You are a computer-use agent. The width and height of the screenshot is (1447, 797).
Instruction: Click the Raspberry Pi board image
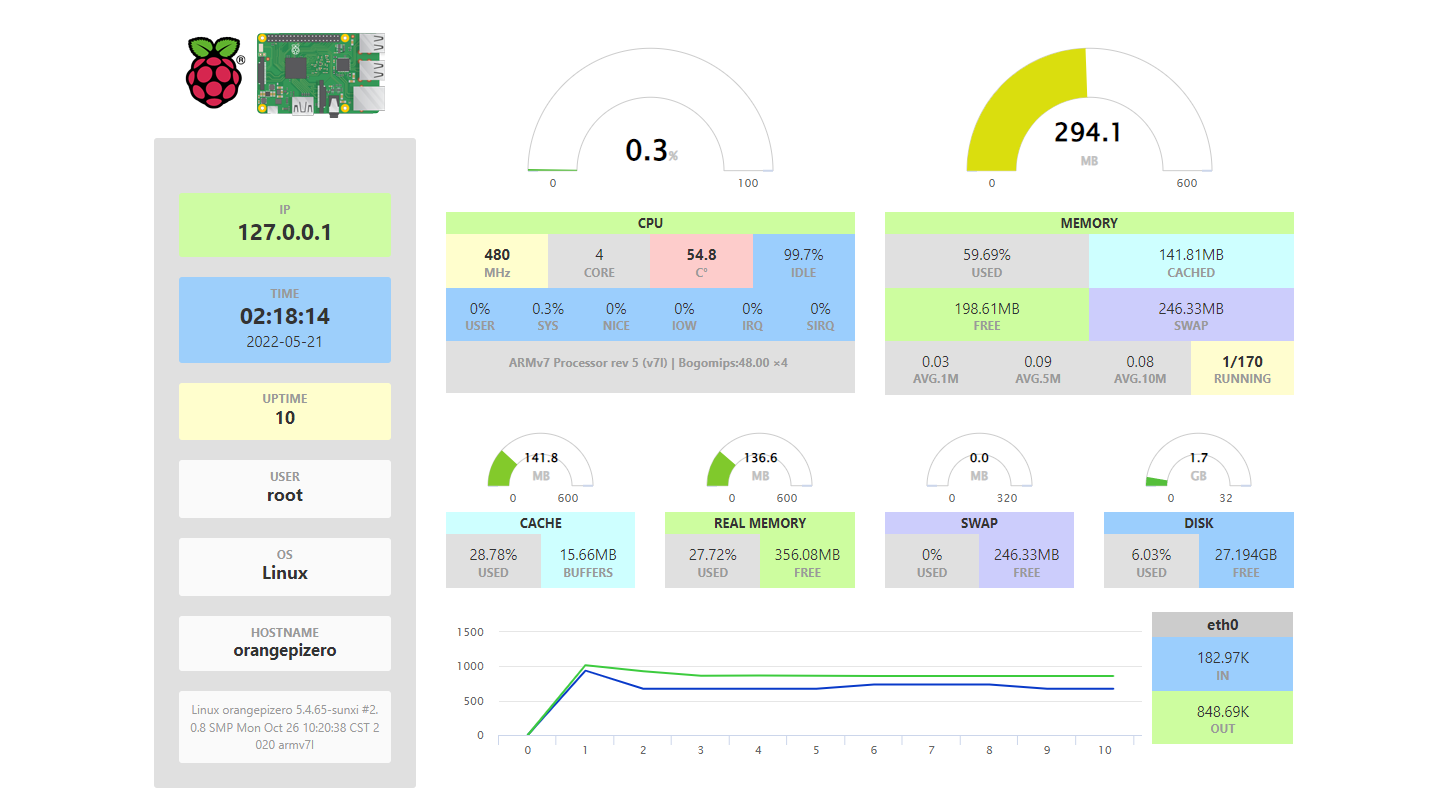pos(321,72)
